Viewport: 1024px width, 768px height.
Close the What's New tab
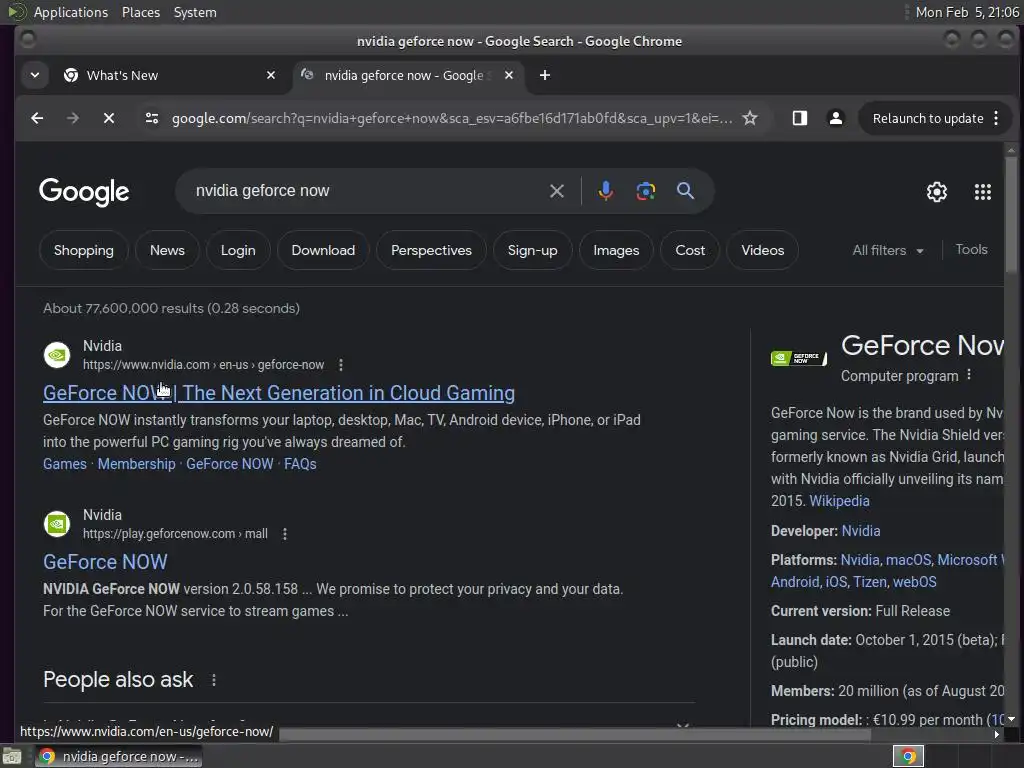pyautogui.click(x=271, y=76)
